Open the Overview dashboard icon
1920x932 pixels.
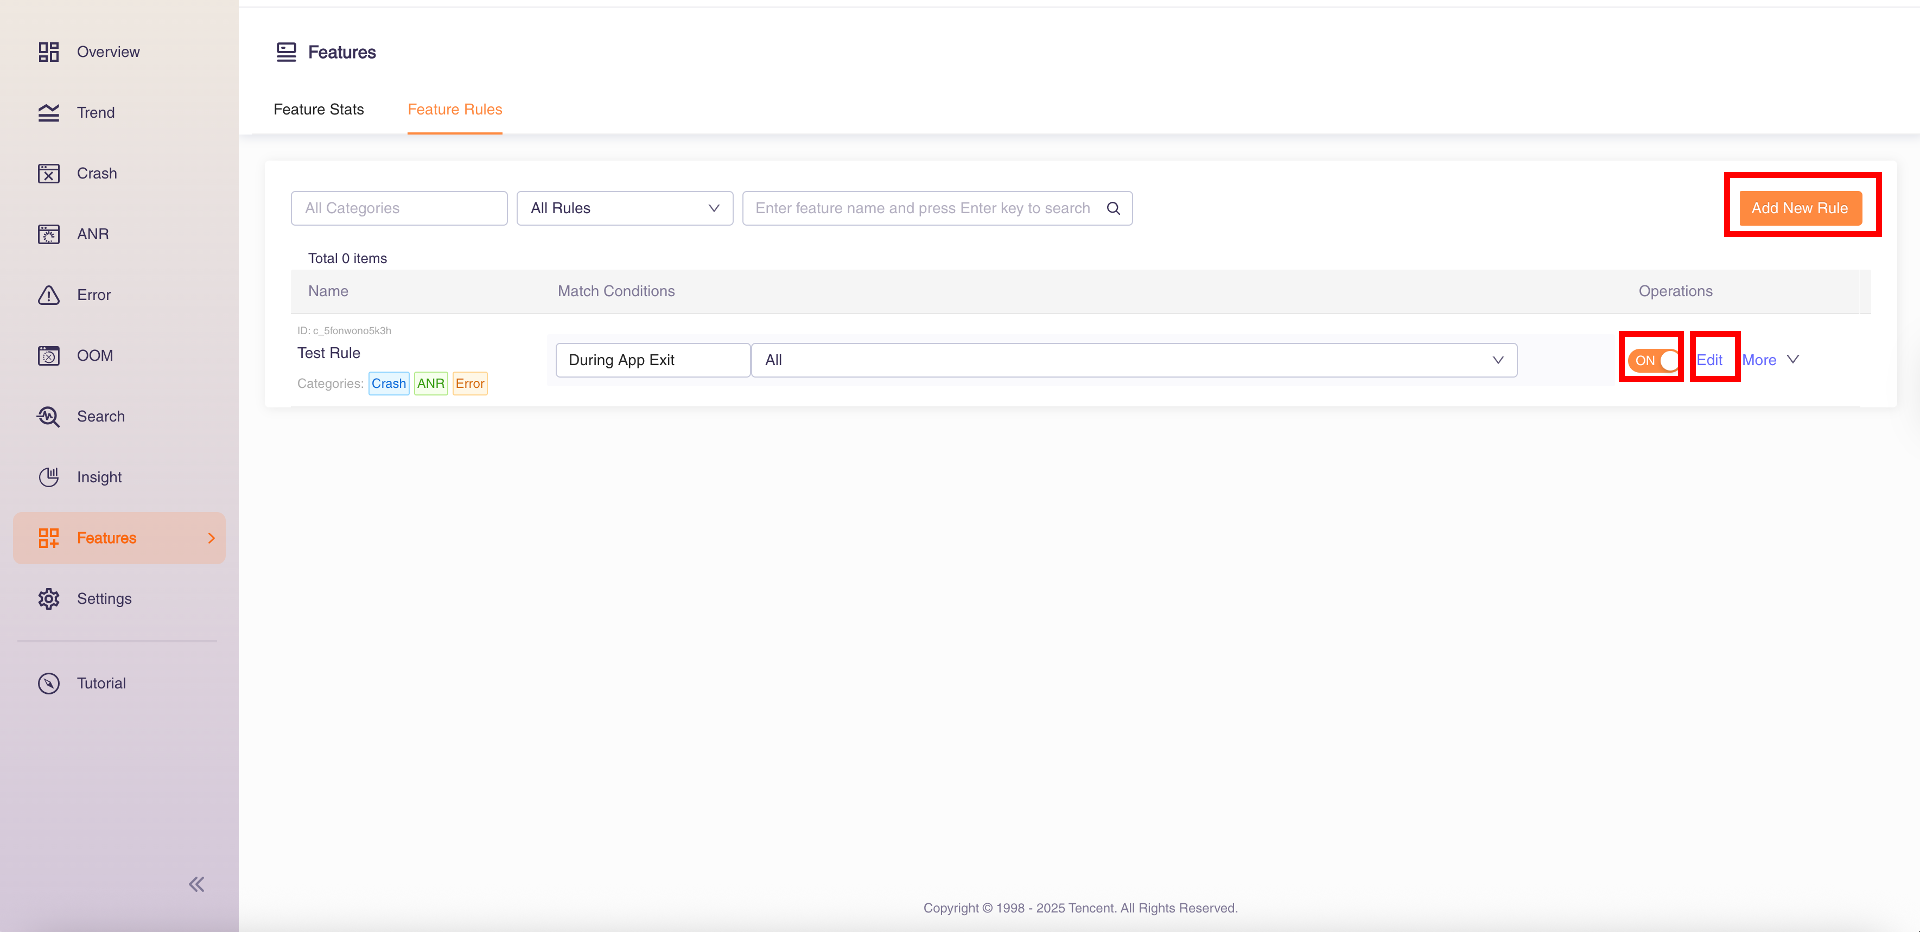[x=49, y=52]
